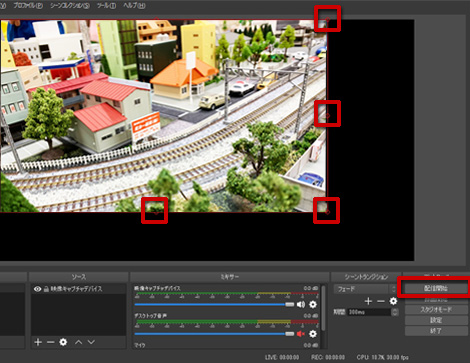Open the プロファイル(P) menu

[28, 6]
